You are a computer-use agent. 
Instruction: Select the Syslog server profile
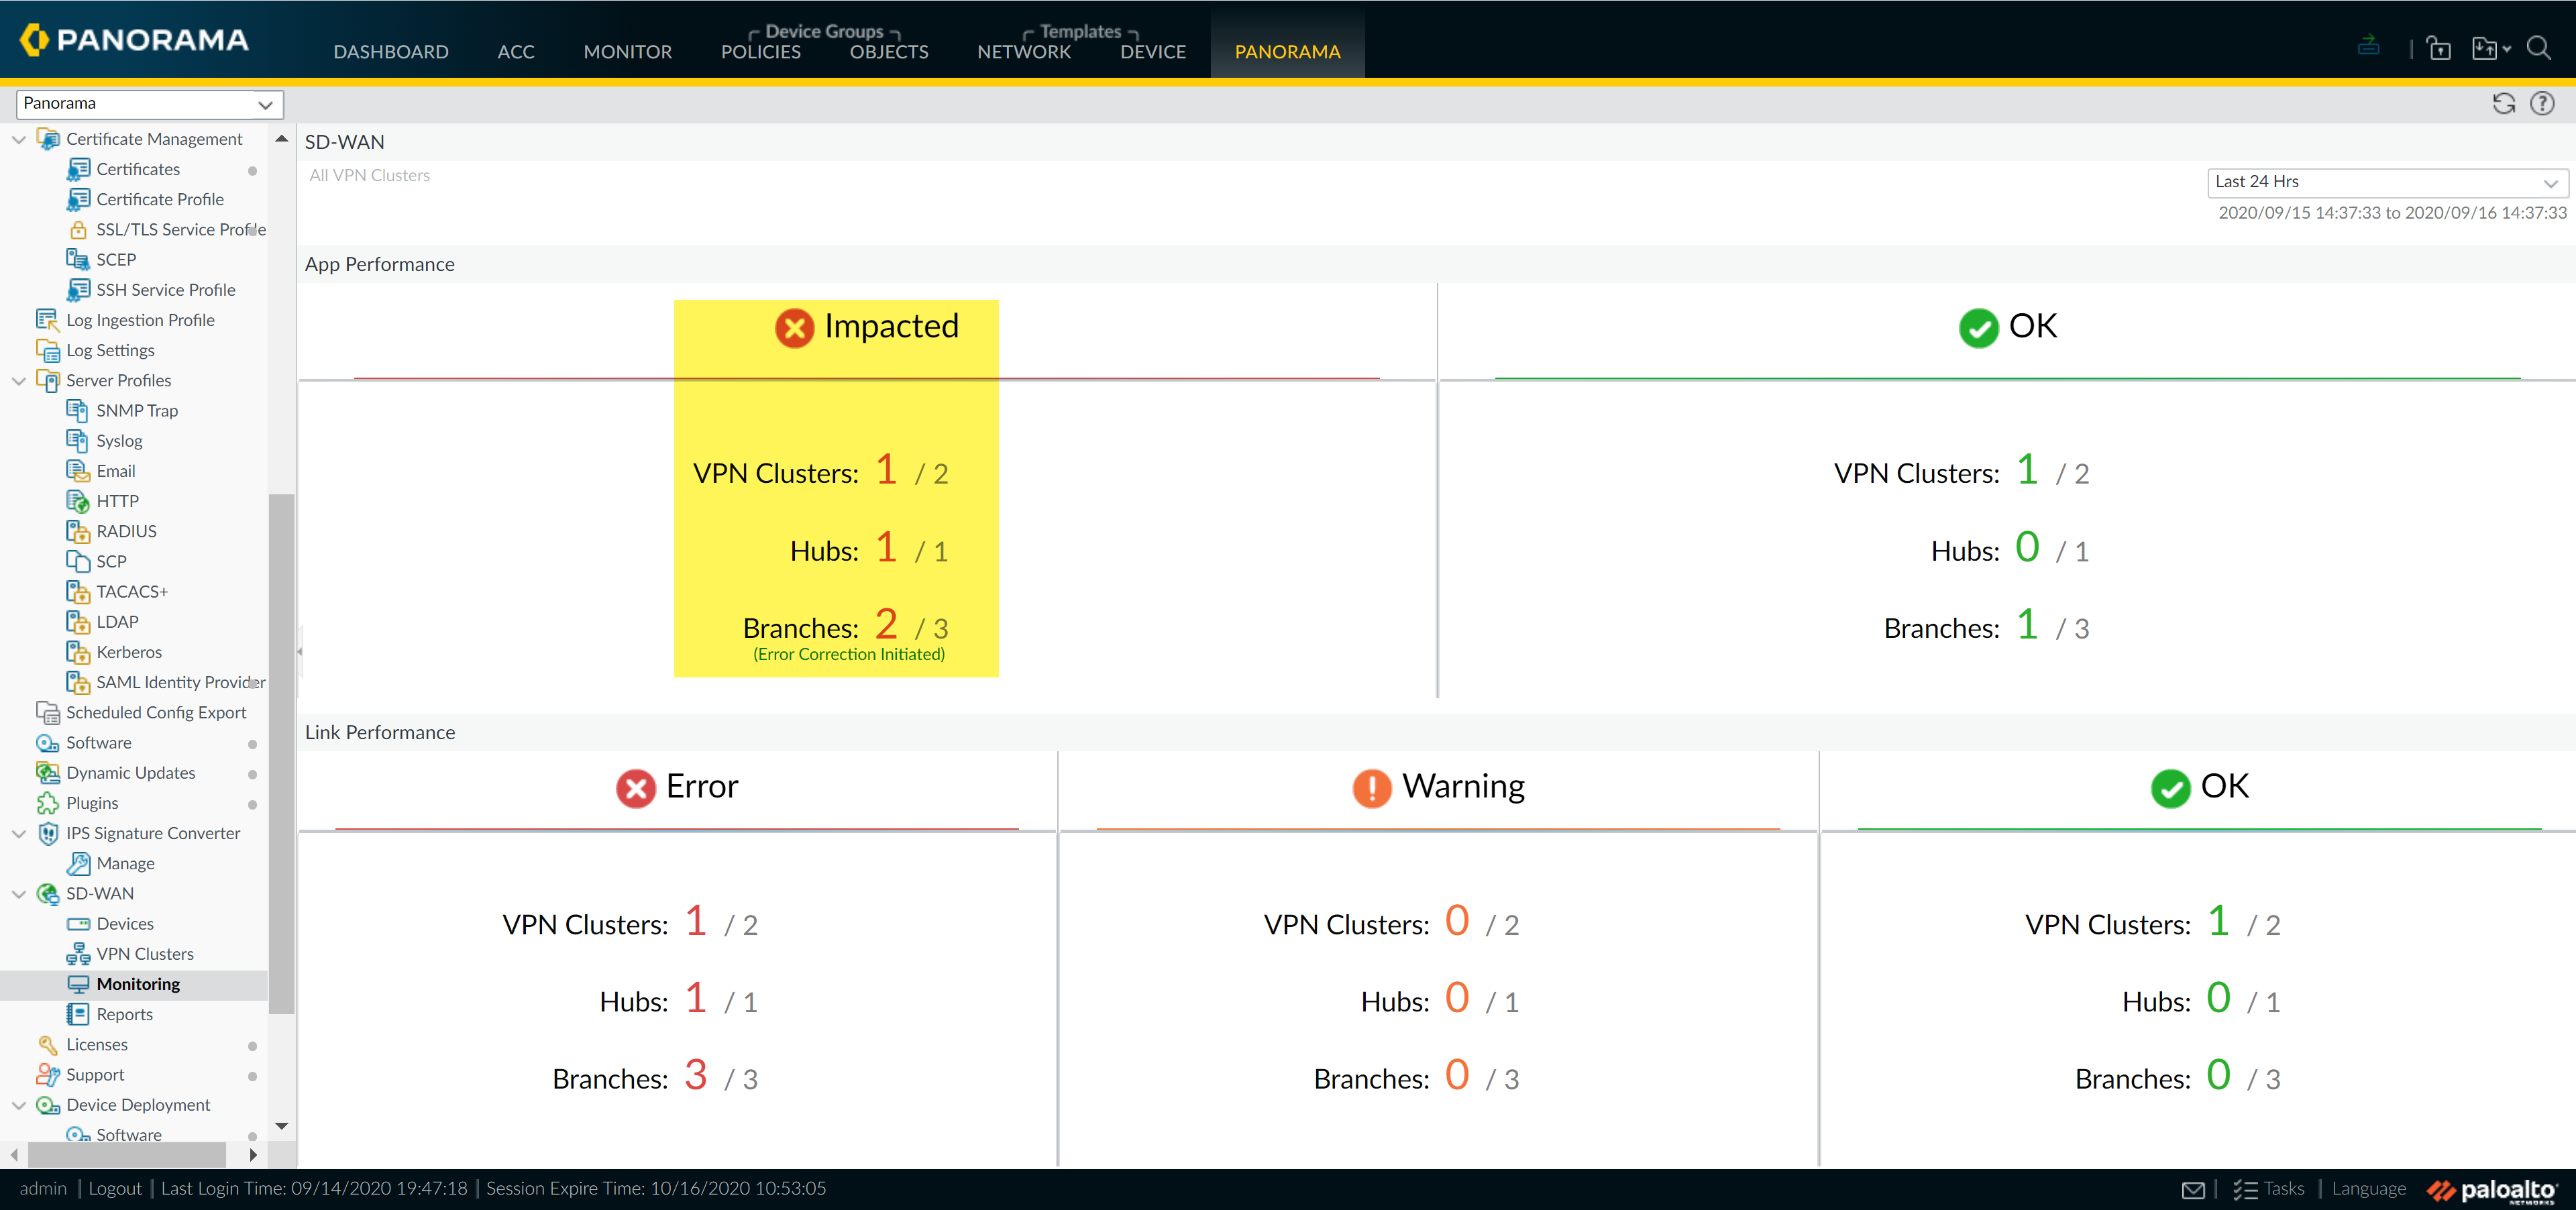coord(119,440)
